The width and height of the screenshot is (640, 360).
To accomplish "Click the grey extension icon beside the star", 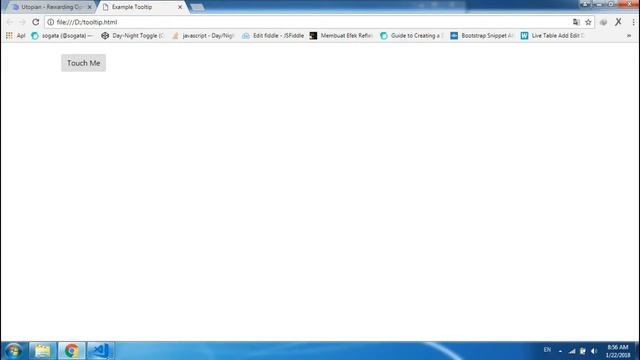I will point(603,22).
